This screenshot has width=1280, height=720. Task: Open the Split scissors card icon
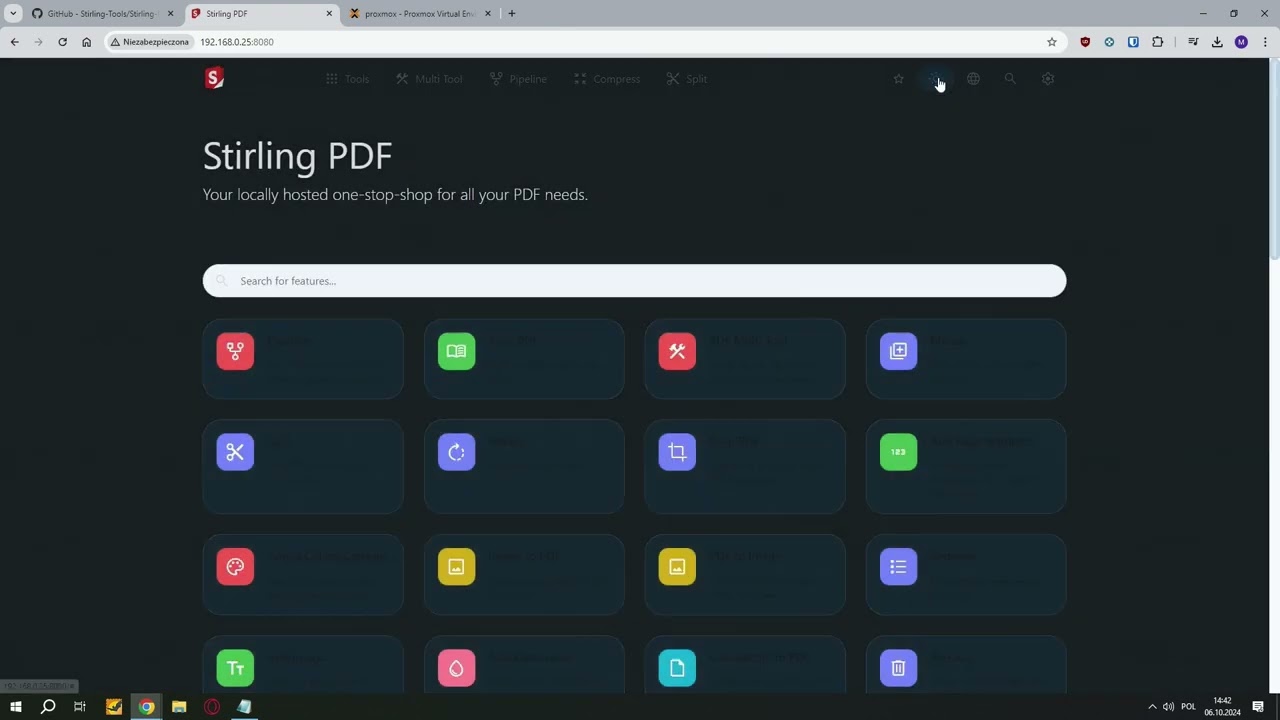click(235, 452)
